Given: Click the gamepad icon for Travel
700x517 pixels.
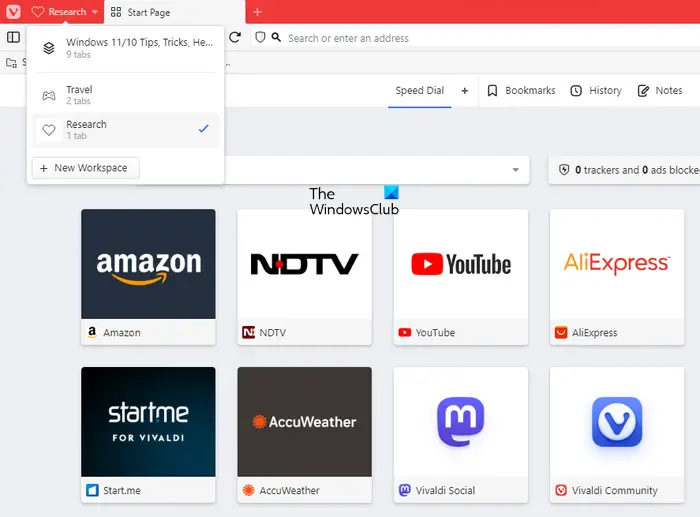Looking at the screenshot, I should [x=49, y=95].
